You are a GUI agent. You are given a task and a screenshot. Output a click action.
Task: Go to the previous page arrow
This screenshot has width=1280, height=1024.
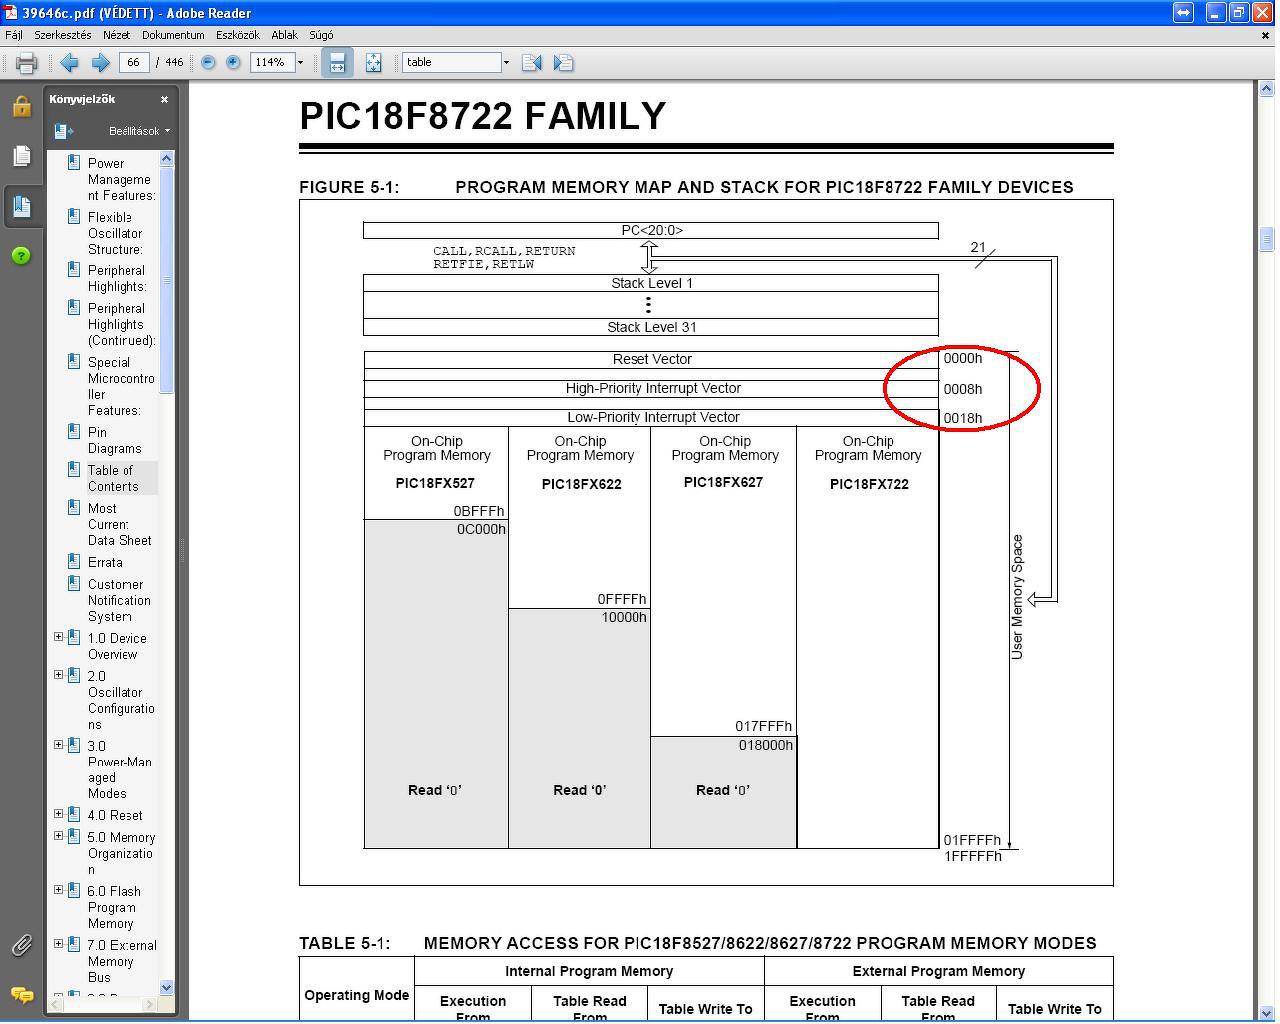pos(69,63)
